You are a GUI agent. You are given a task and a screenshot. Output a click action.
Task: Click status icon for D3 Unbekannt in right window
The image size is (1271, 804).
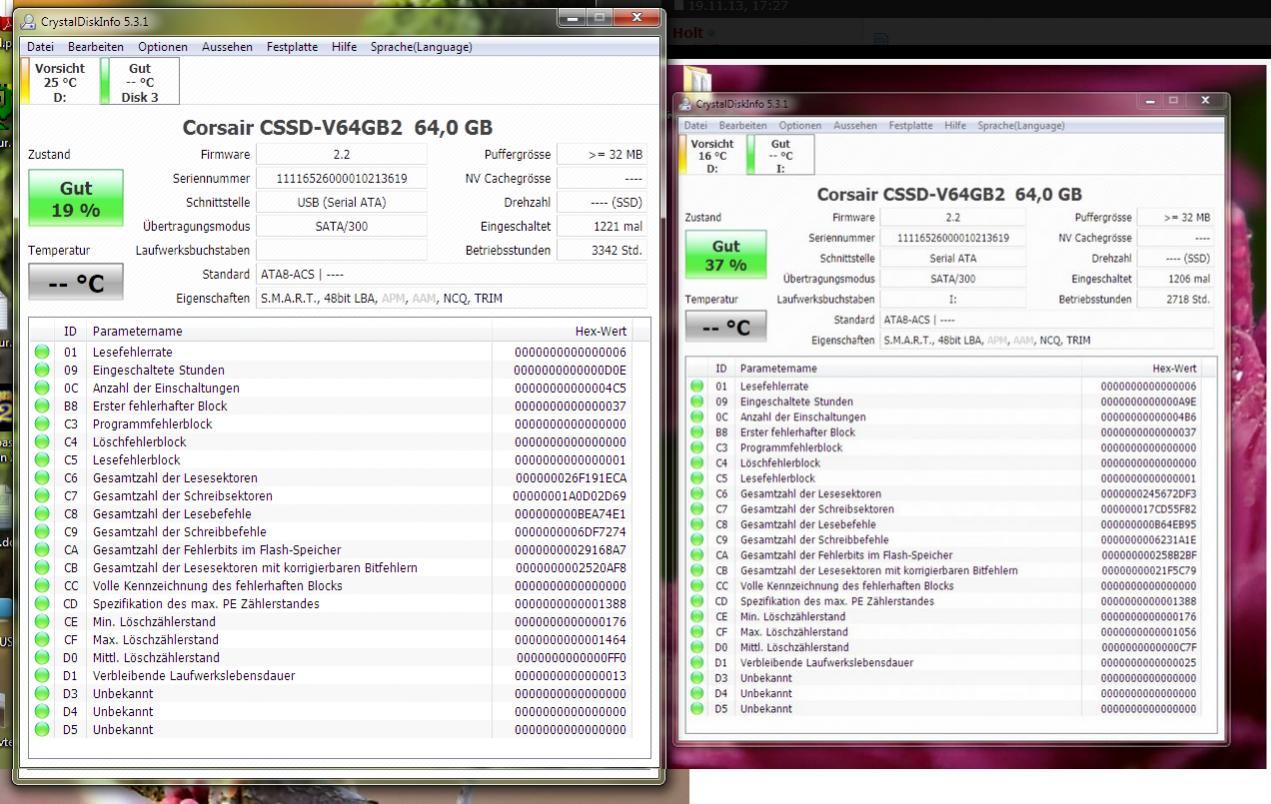coord(697,678)
